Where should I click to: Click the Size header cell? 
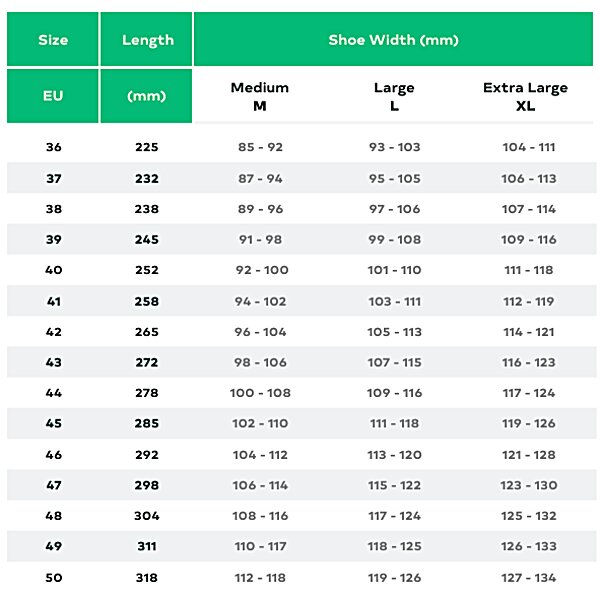(53, 39)
